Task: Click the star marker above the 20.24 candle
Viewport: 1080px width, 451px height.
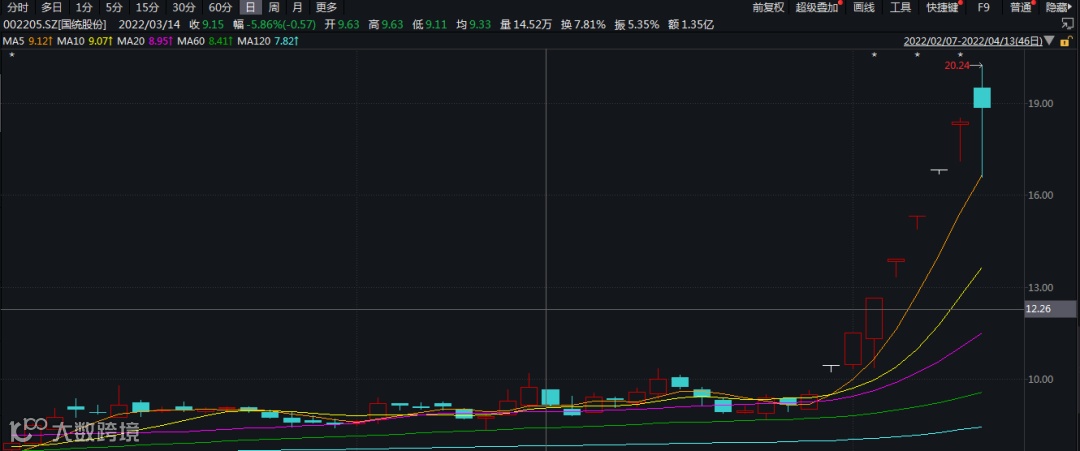Action: [960, 54]
